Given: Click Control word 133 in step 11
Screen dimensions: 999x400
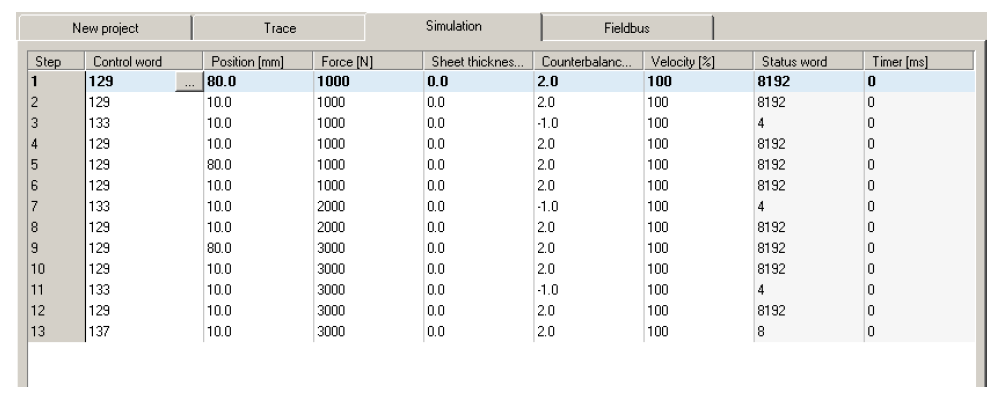Looking at the screenshot, I should point(144,290).
